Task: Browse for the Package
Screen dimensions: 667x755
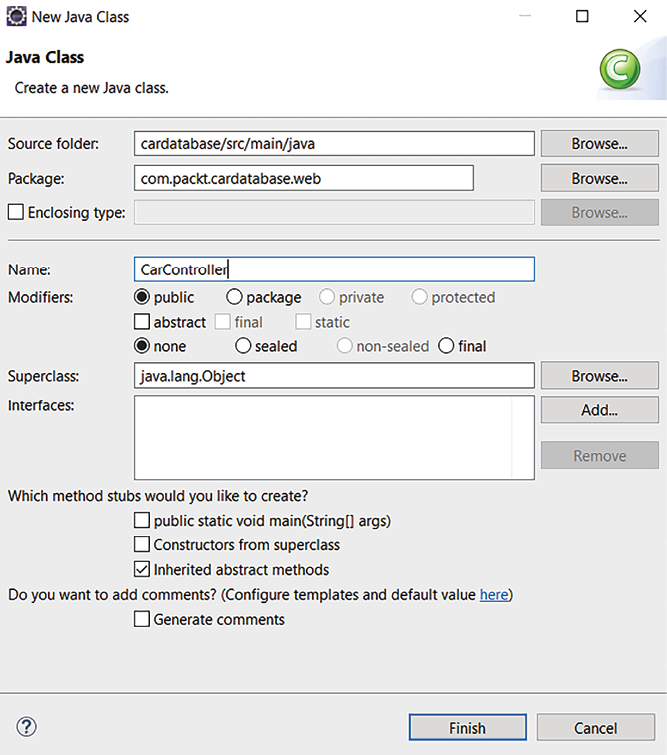Action: (599, 179)
